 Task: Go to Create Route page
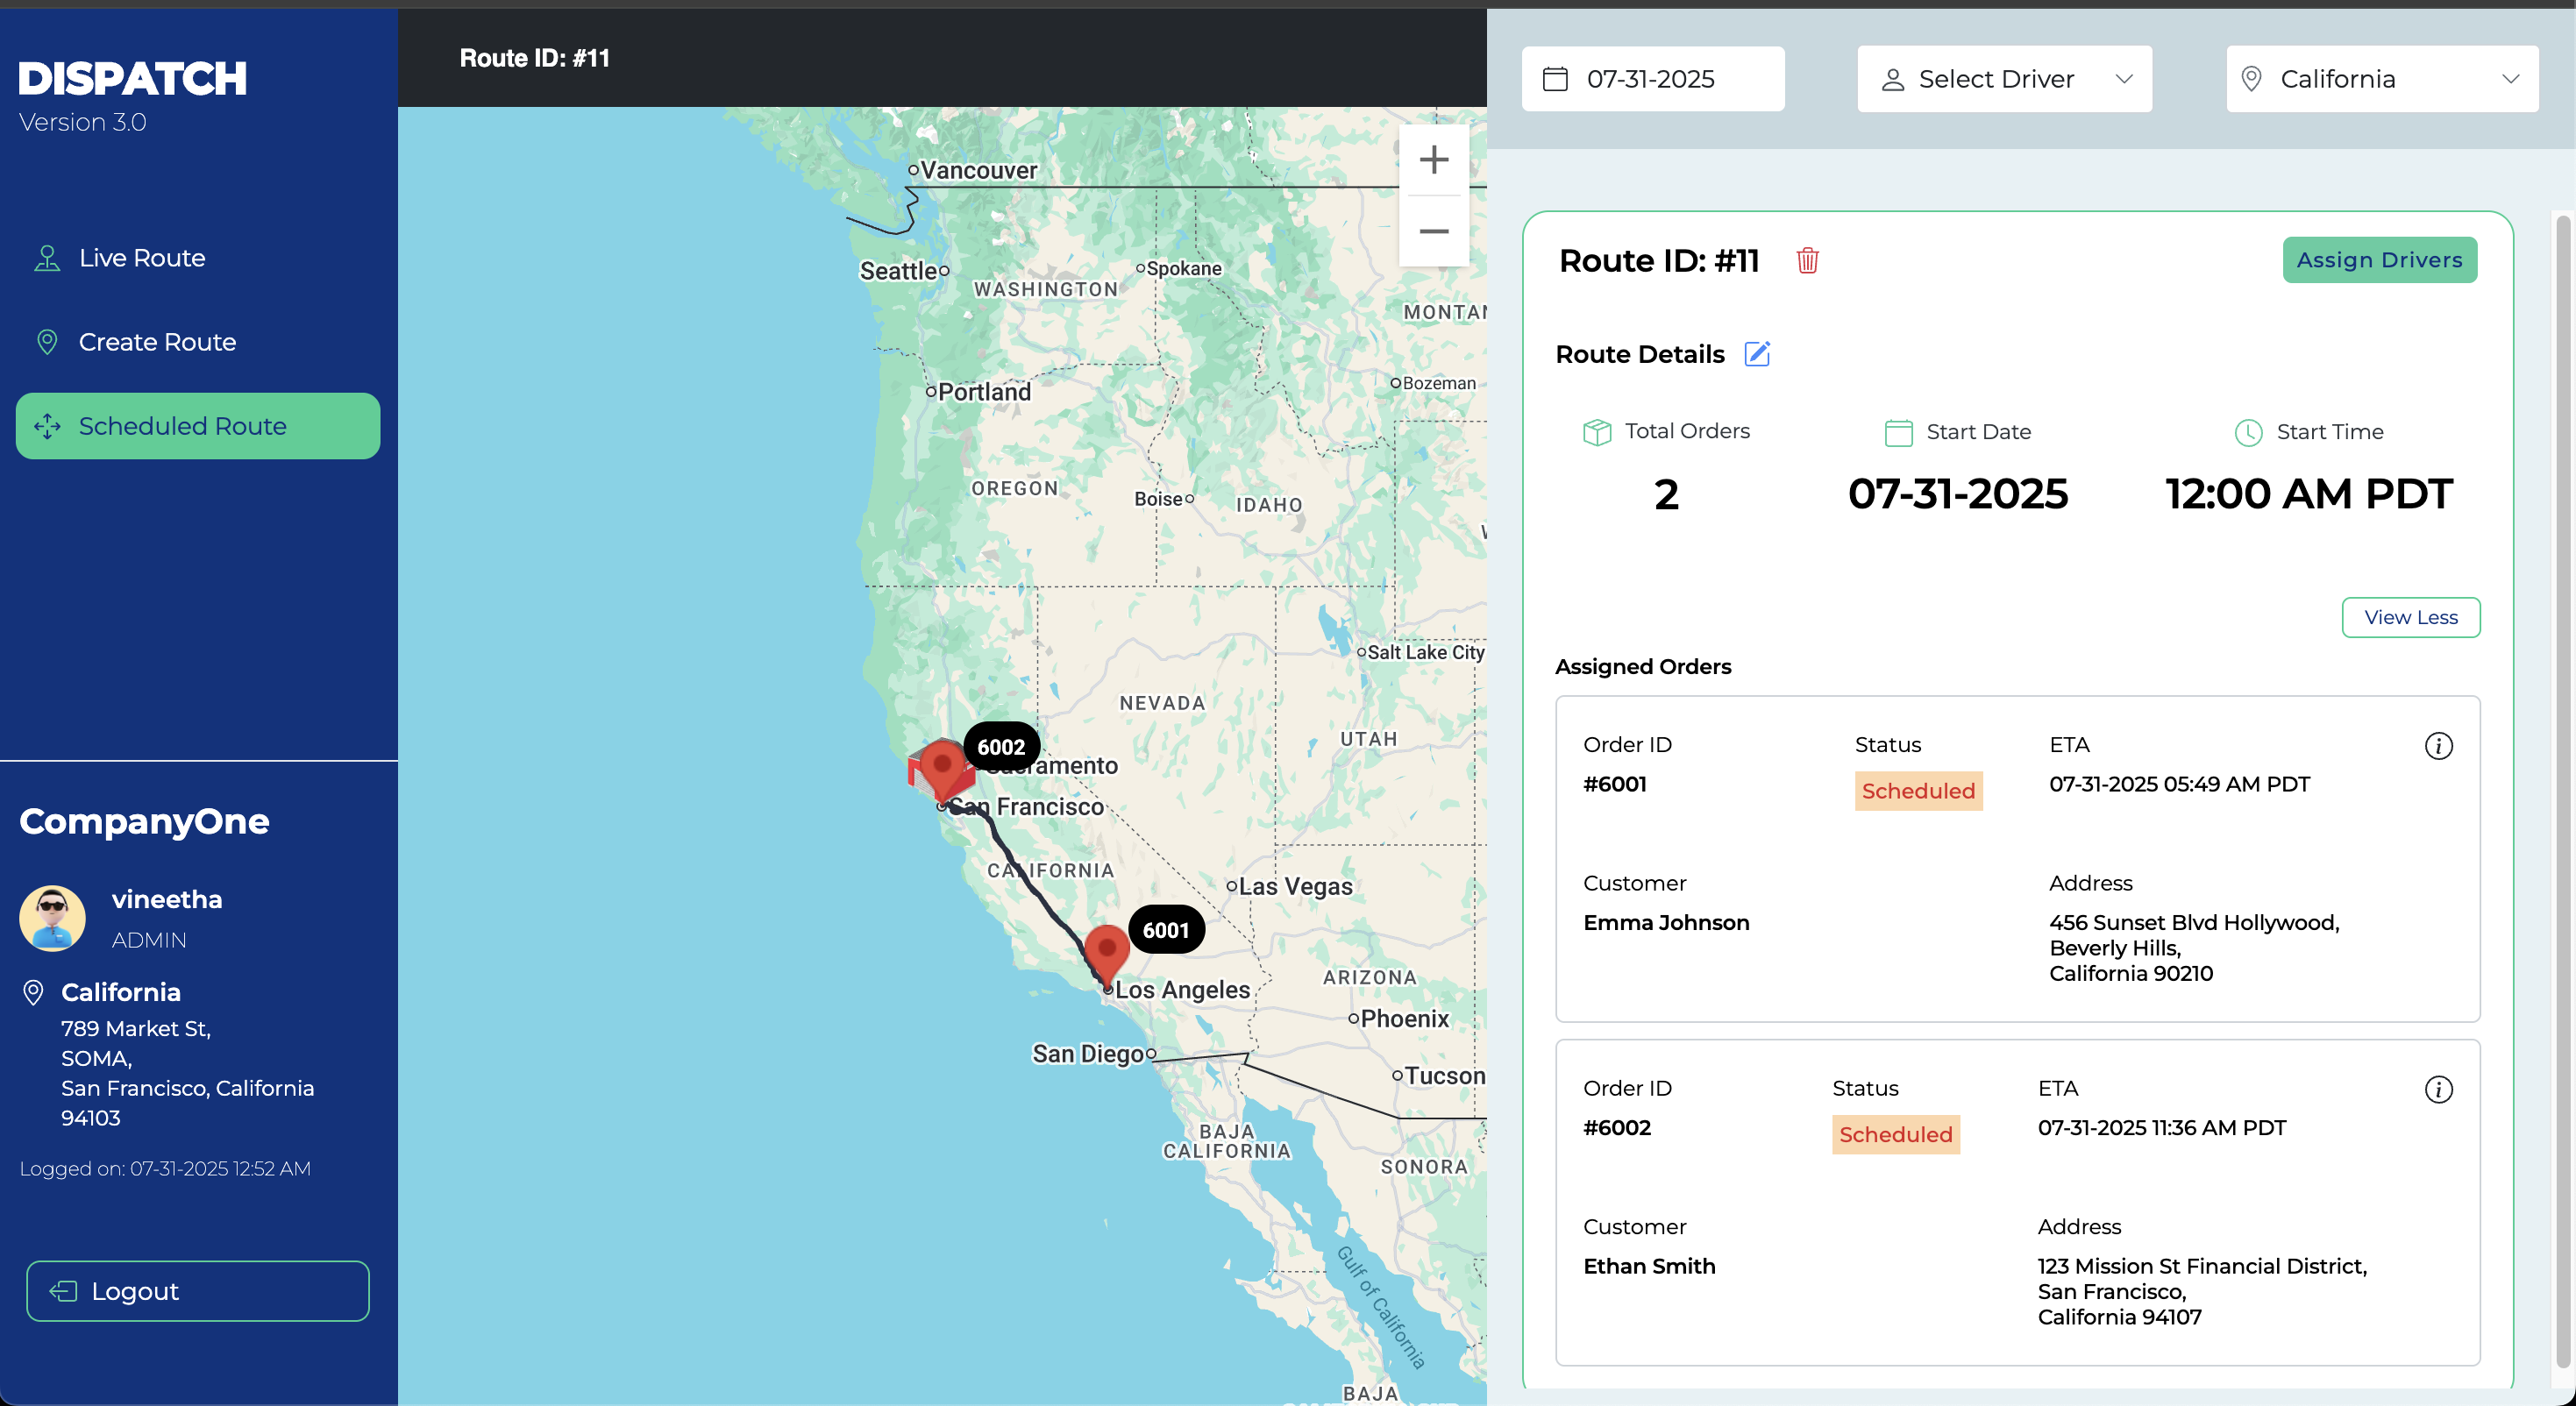[x=157, y=342]
